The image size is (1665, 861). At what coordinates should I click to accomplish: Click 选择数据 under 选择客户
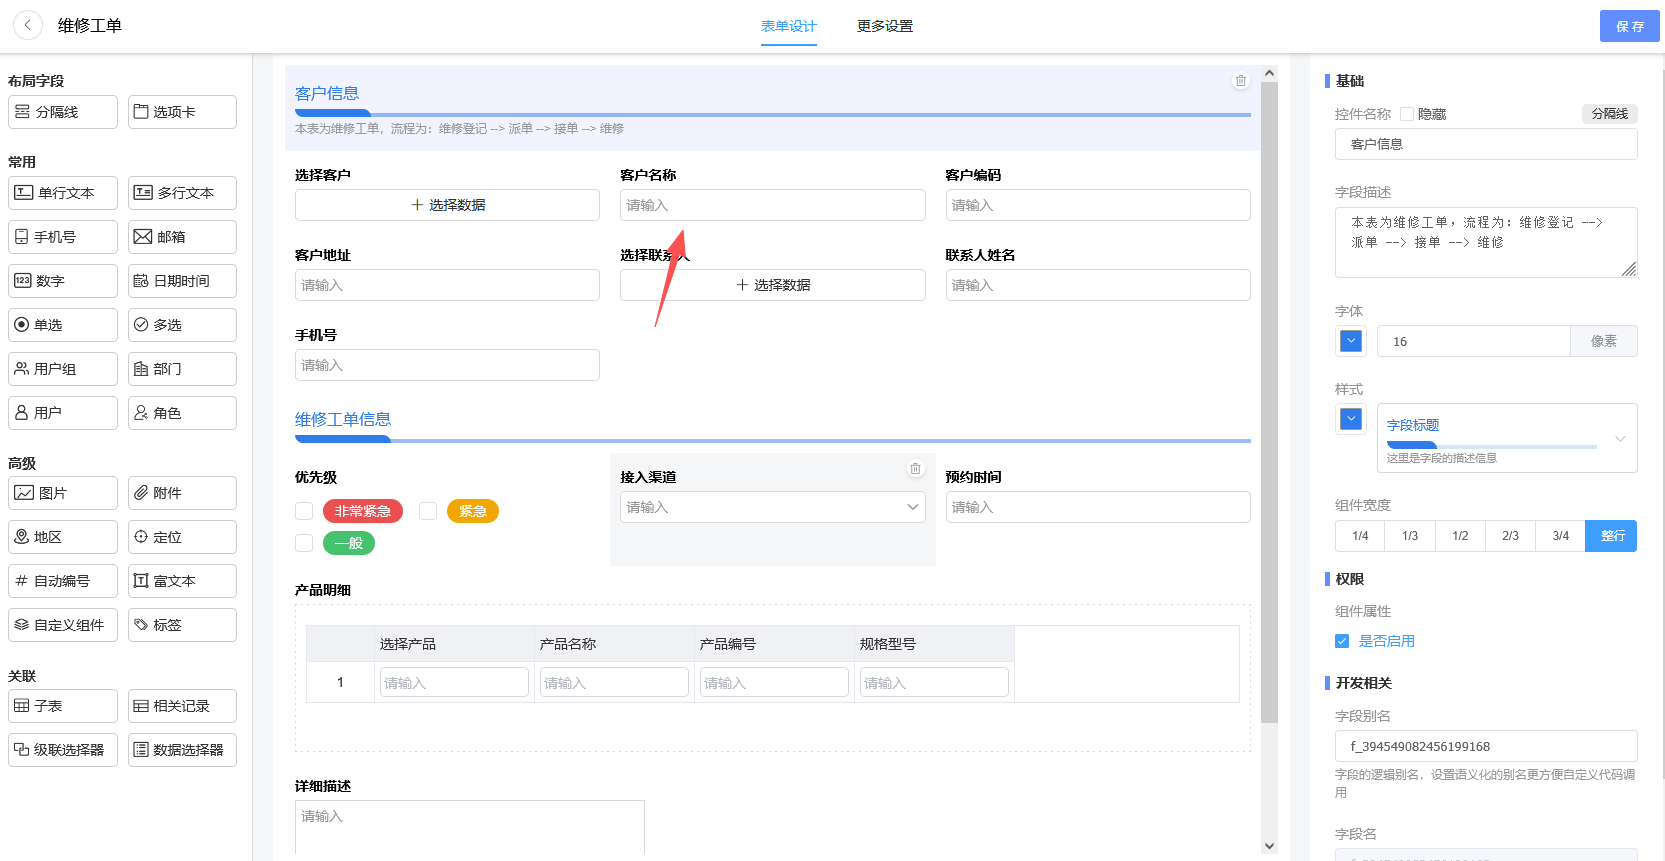(447, 205)
